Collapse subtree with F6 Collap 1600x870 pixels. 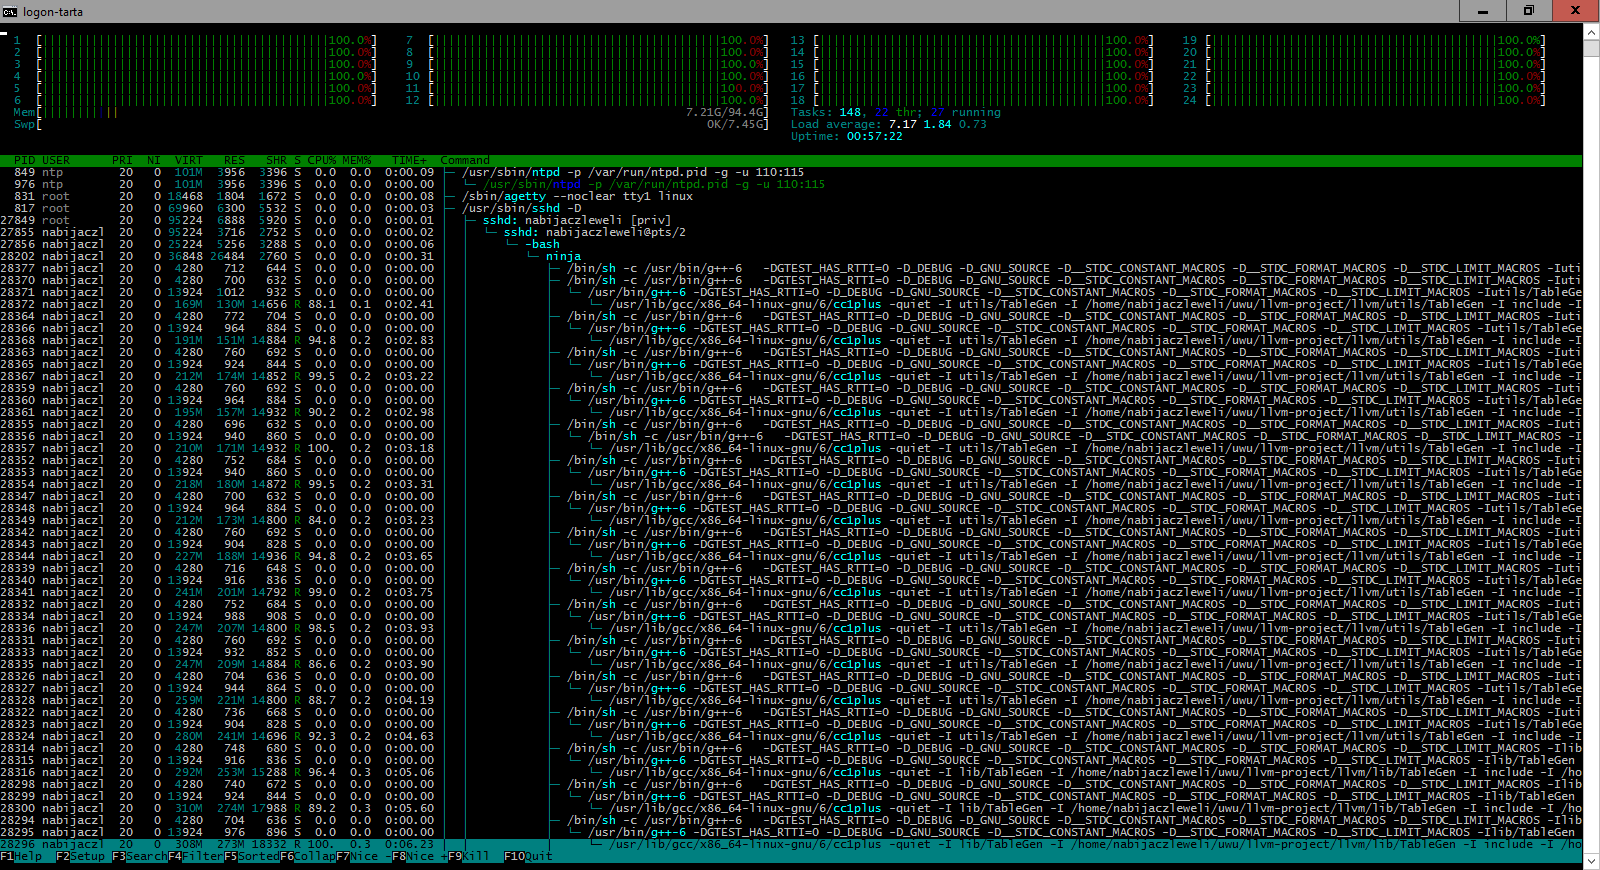[308, 856]
